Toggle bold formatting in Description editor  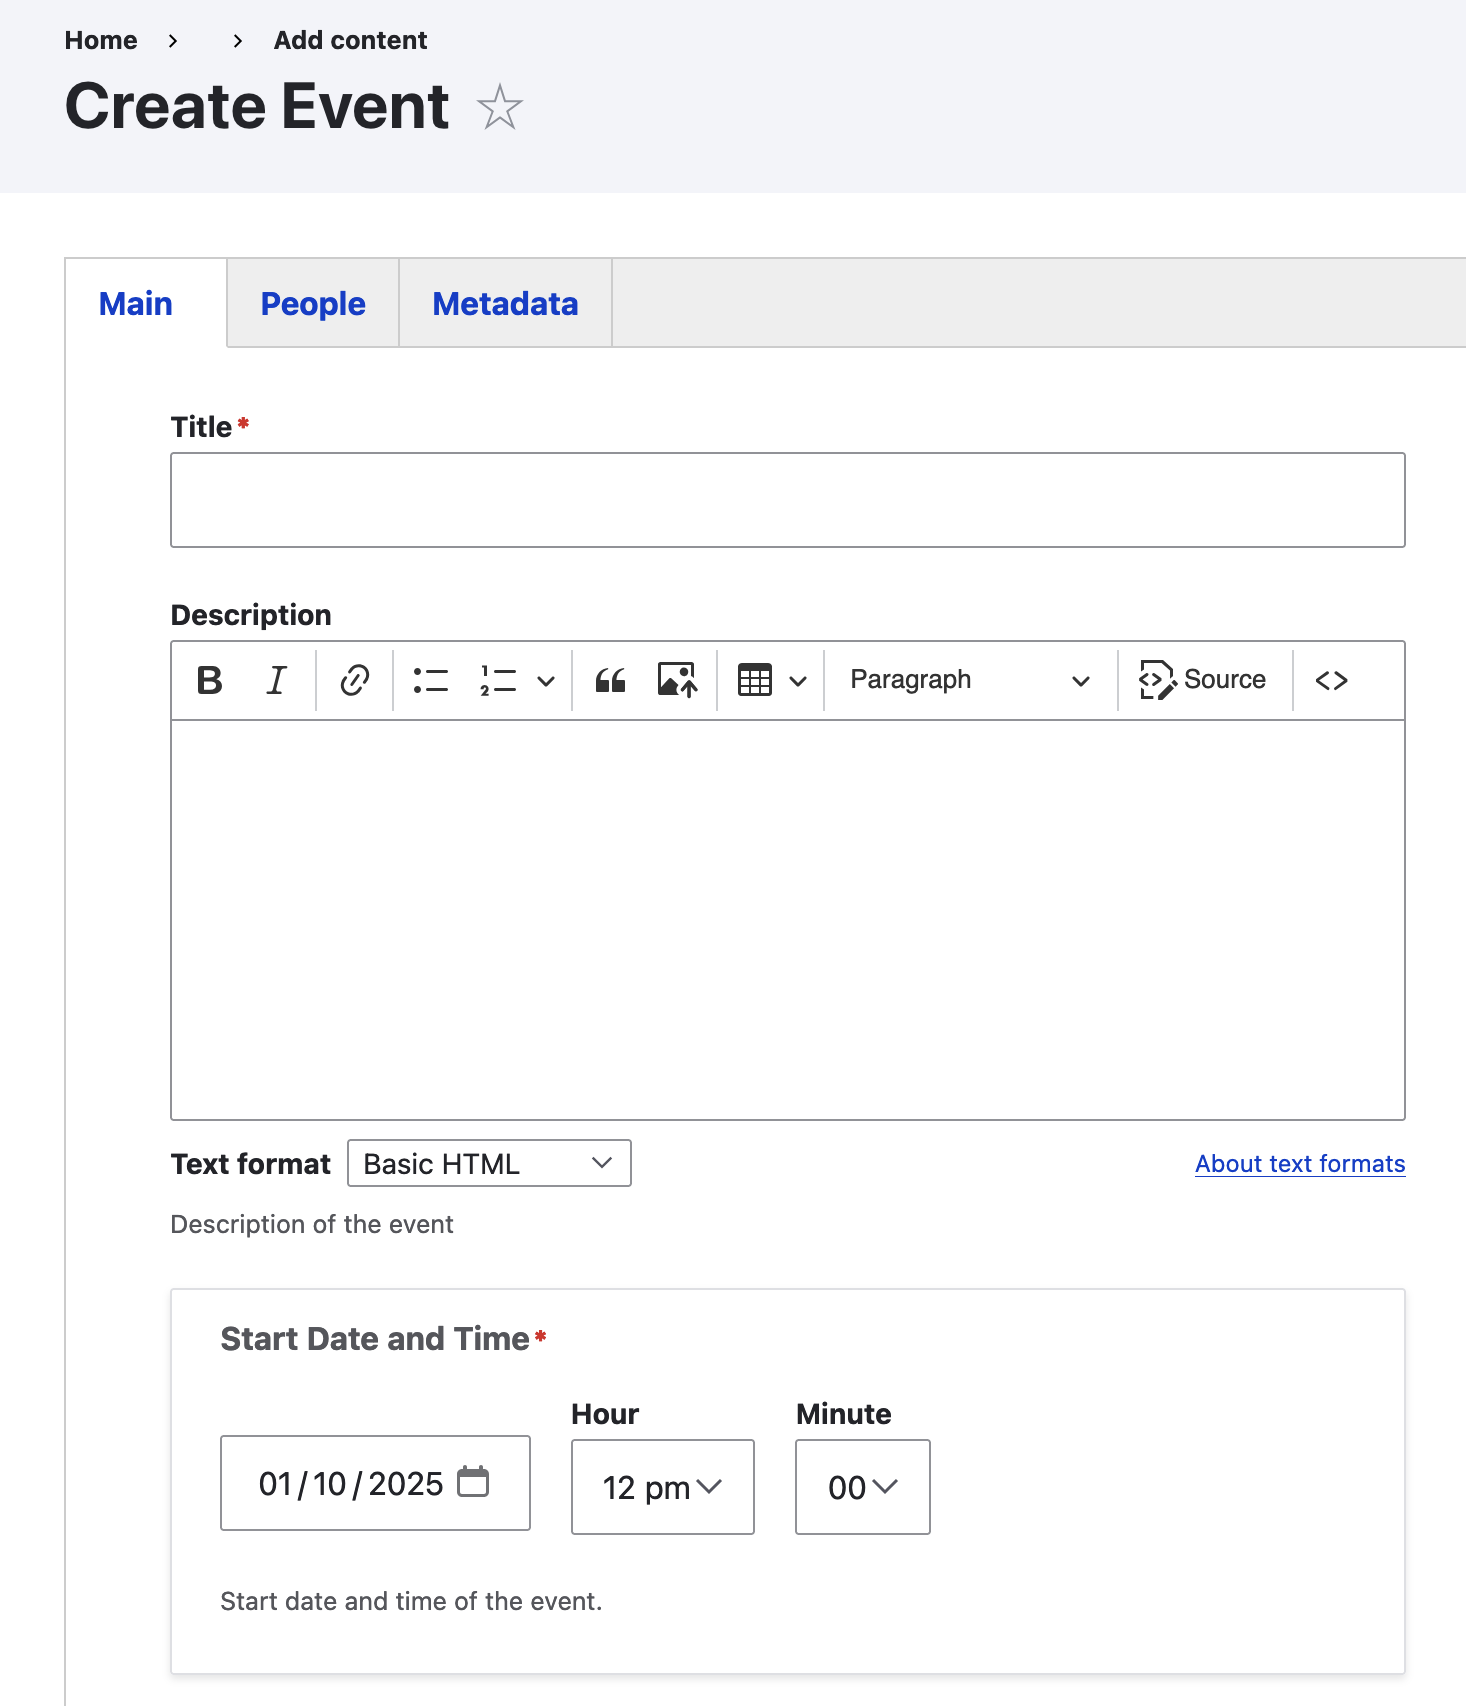point(210,680)
